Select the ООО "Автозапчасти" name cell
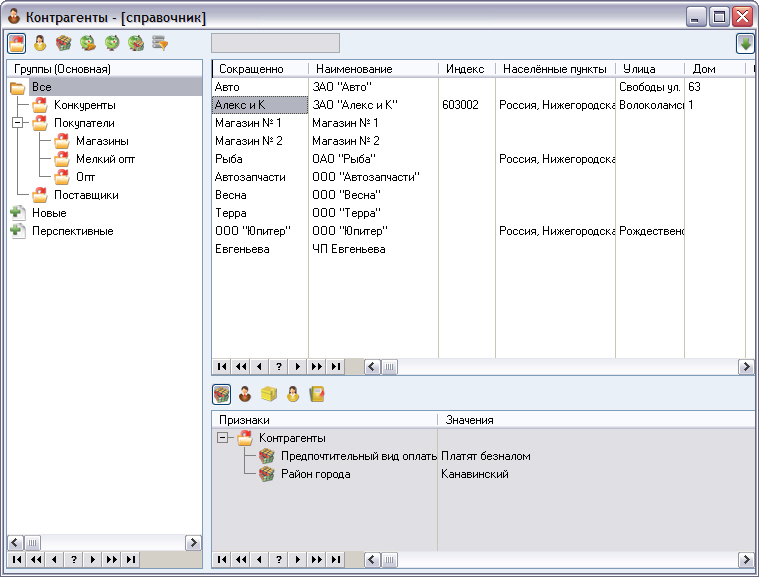 tap(373, 177)
